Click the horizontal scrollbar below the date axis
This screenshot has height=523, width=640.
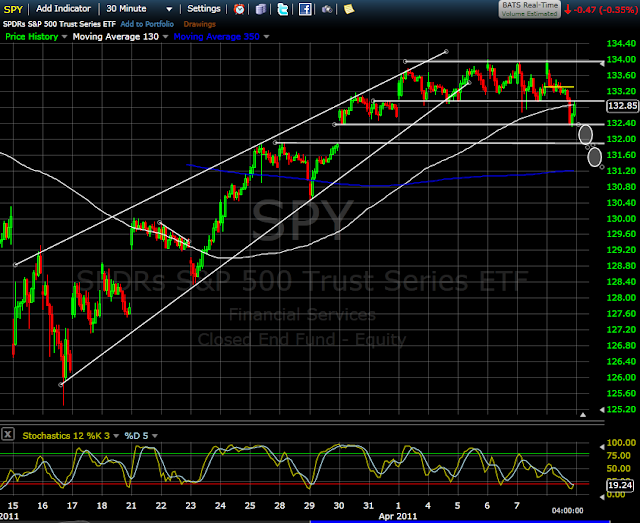tap(460, 521)
